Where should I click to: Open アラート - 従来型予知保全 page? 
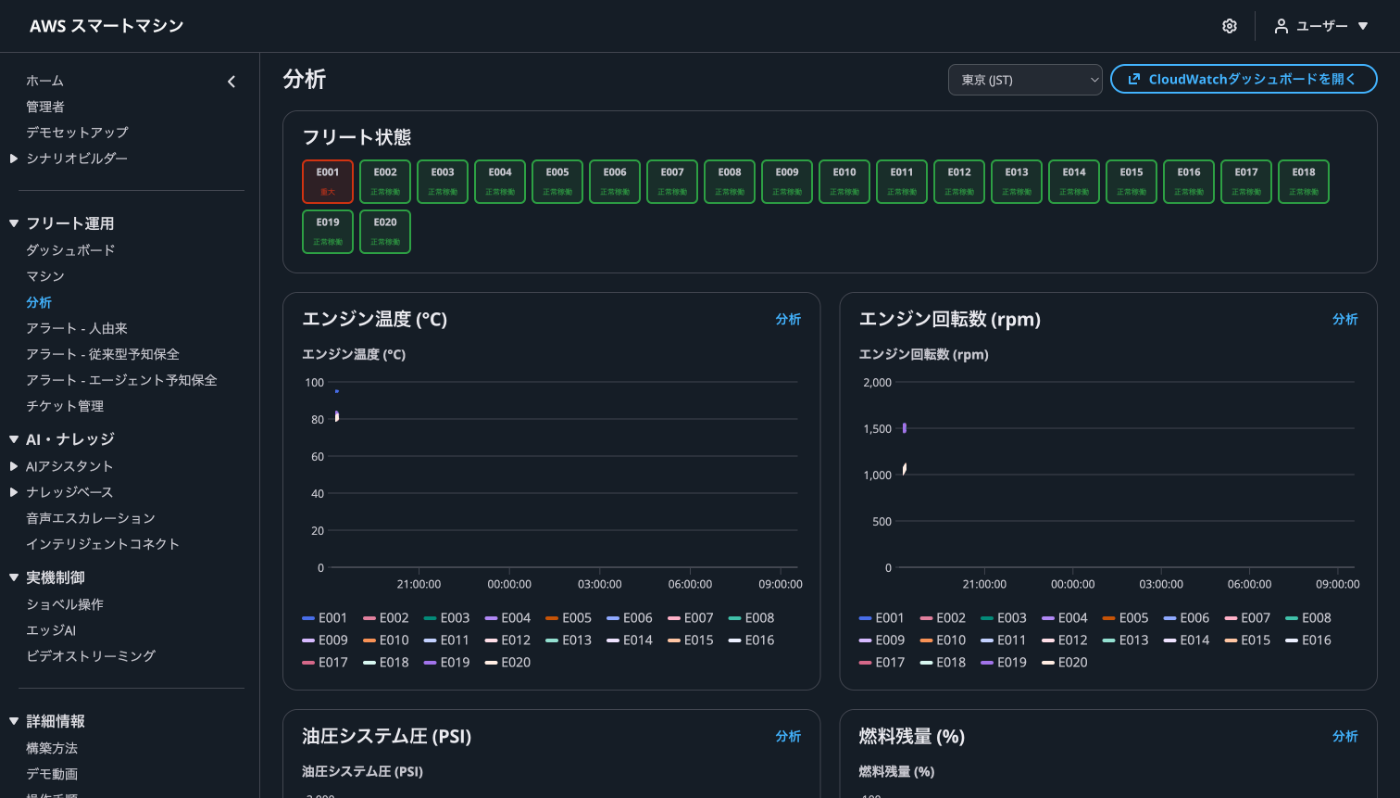(103, 354)
